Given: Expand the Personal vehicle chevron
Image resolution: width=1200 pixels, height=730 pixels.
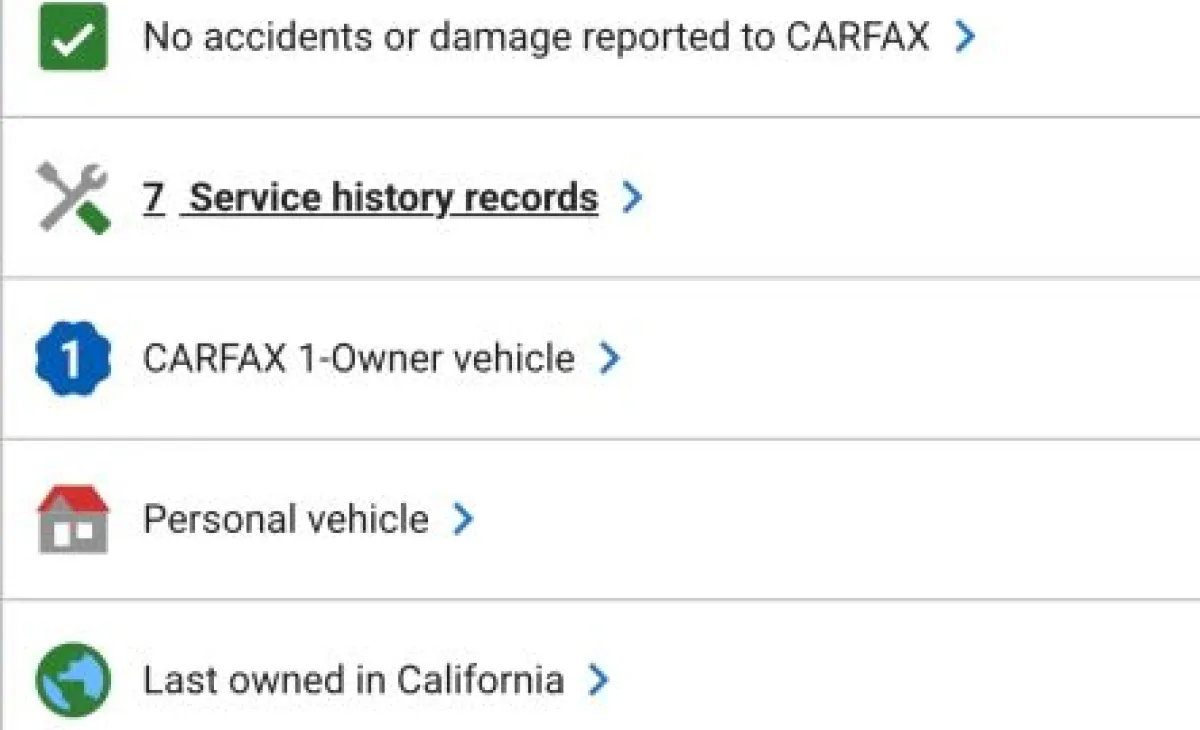Looking at the screenshot, I should tap(462, 520).
